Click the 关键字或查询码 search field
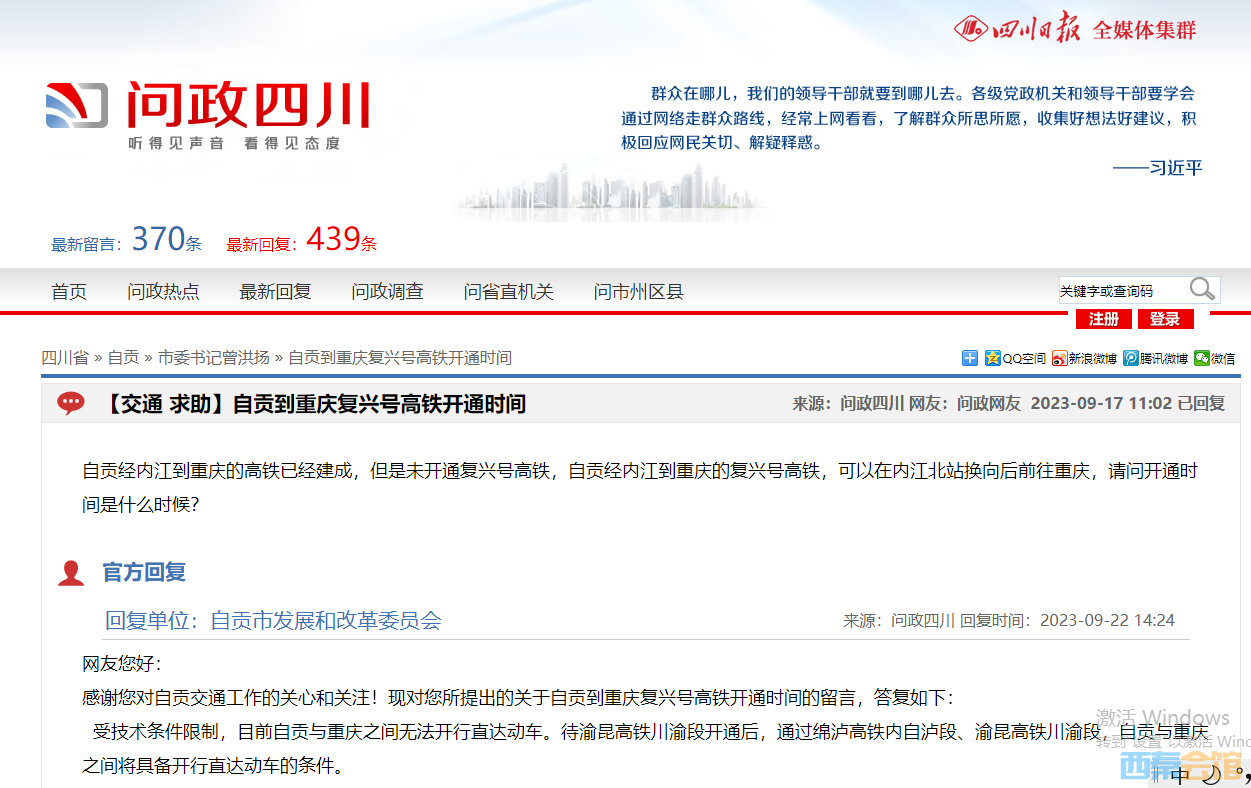1251x788 pixels. pyautogui.click(x=1121, y=291)
